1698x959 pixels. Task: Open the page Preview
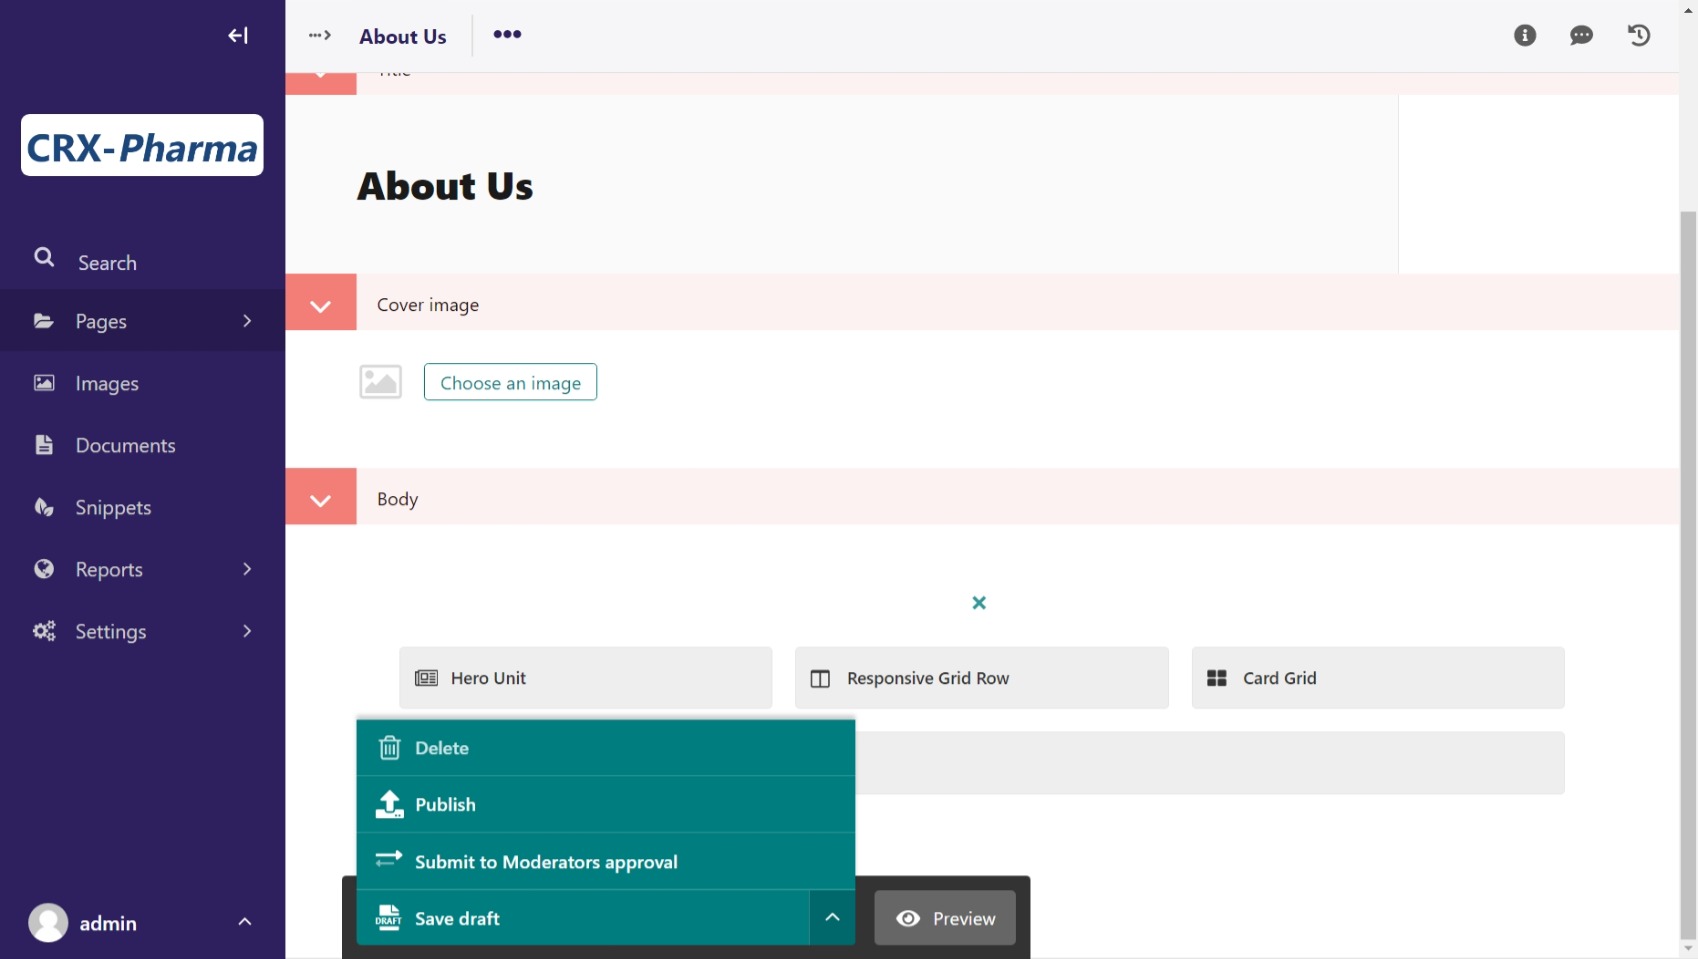(945, 918)
